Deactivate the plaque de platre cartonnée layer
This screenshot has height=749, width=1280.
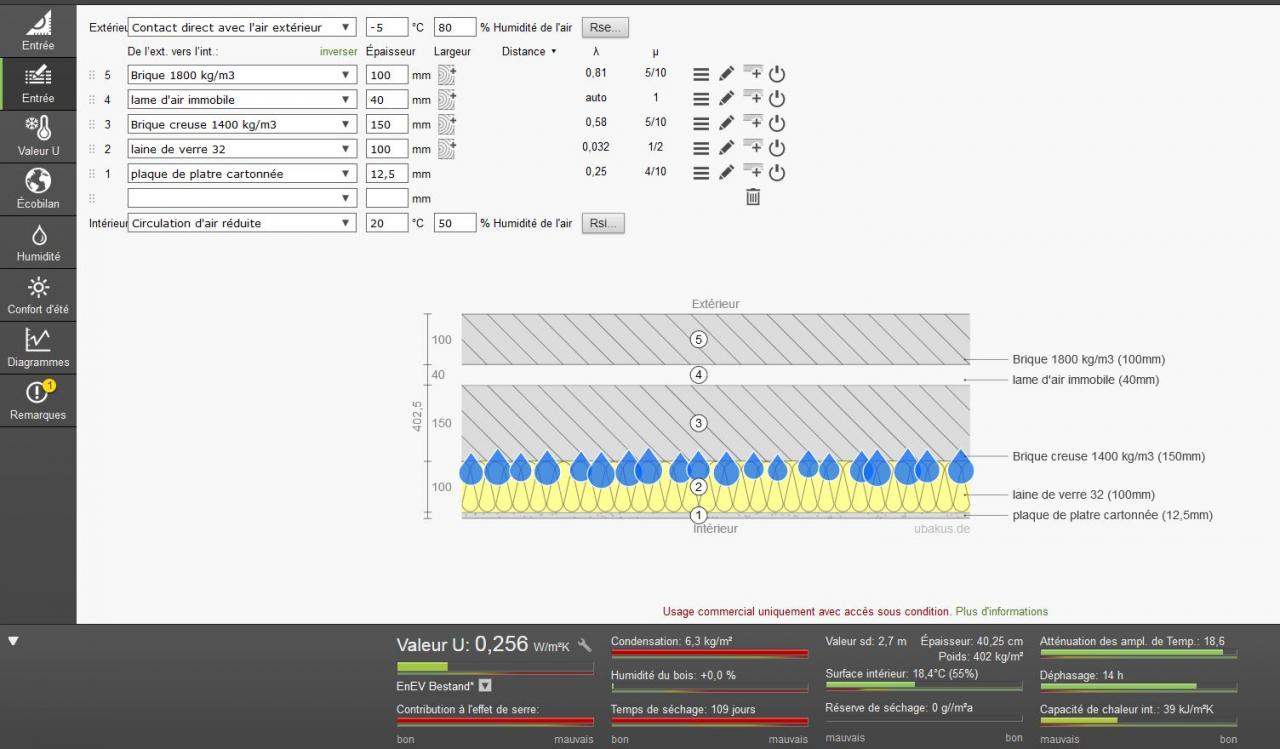[777, 173]
